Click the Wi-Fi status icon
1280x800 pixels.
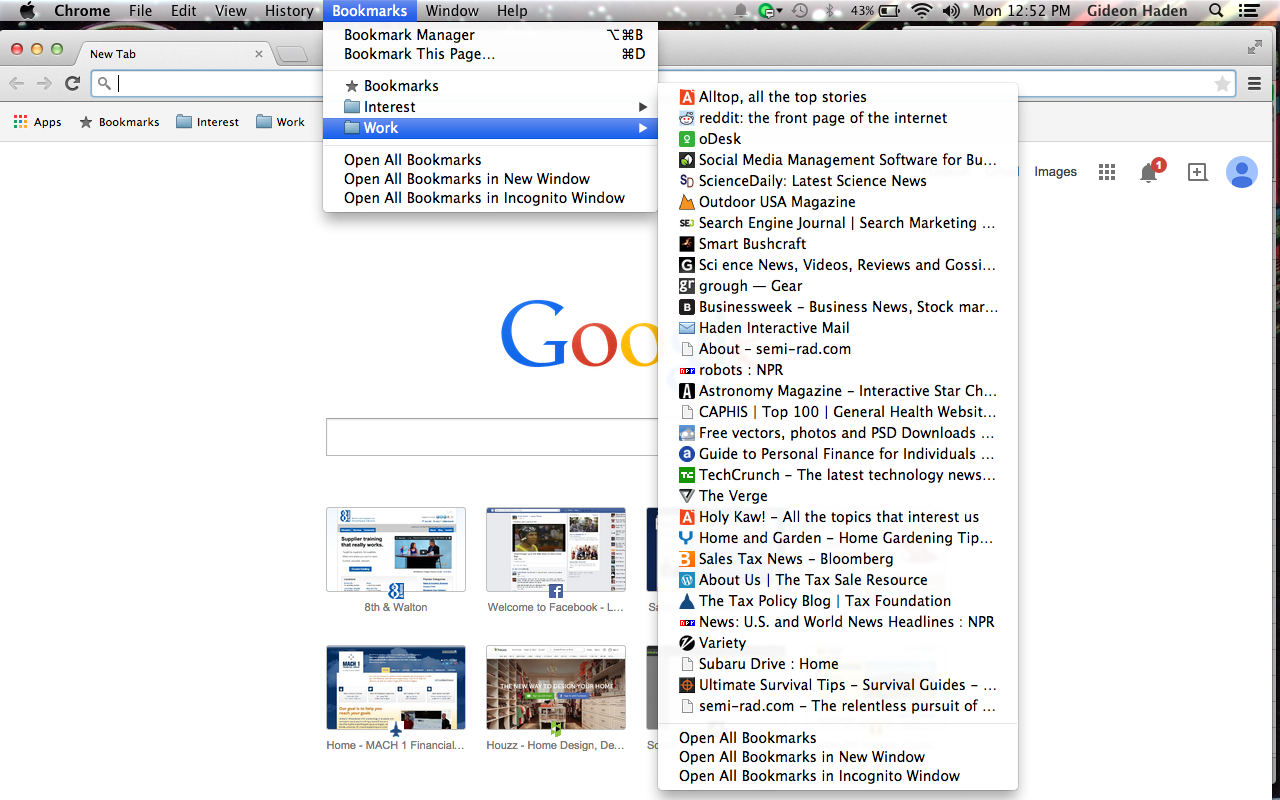click(x=921, y=11)
